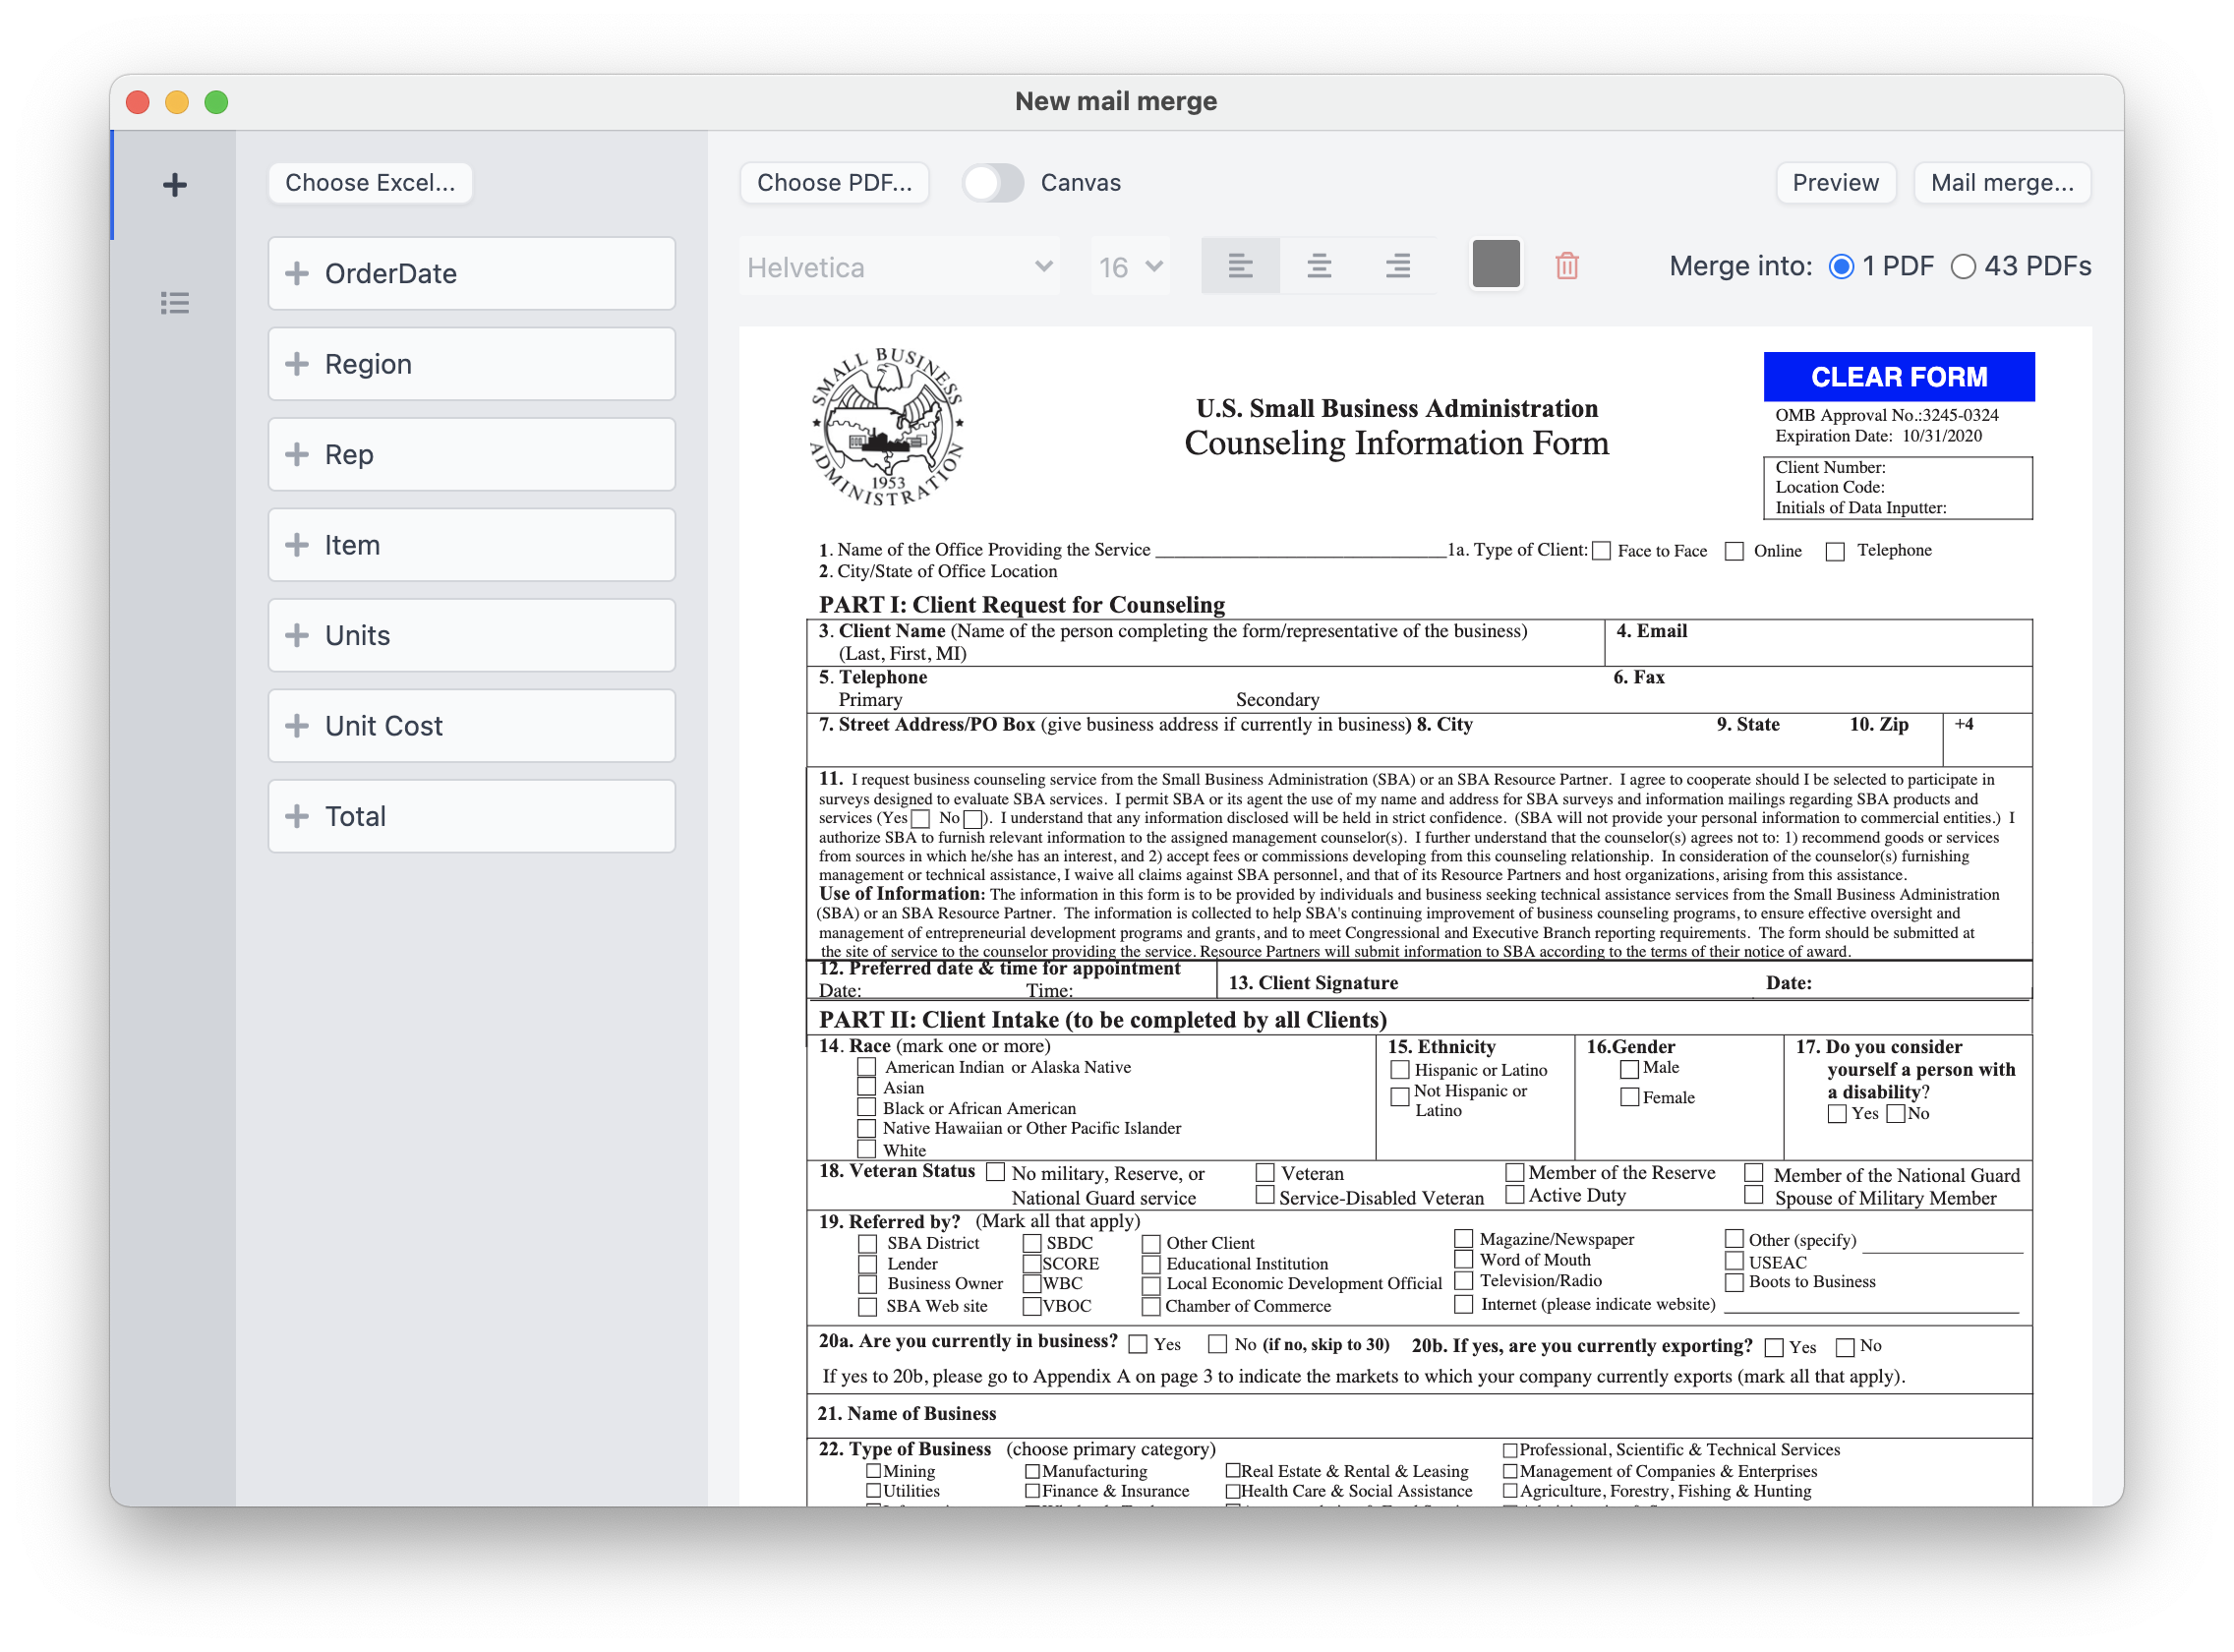2234x1652 pixels.
Task: Select the 1 PDF merge option
Action: coord(1841,267)
